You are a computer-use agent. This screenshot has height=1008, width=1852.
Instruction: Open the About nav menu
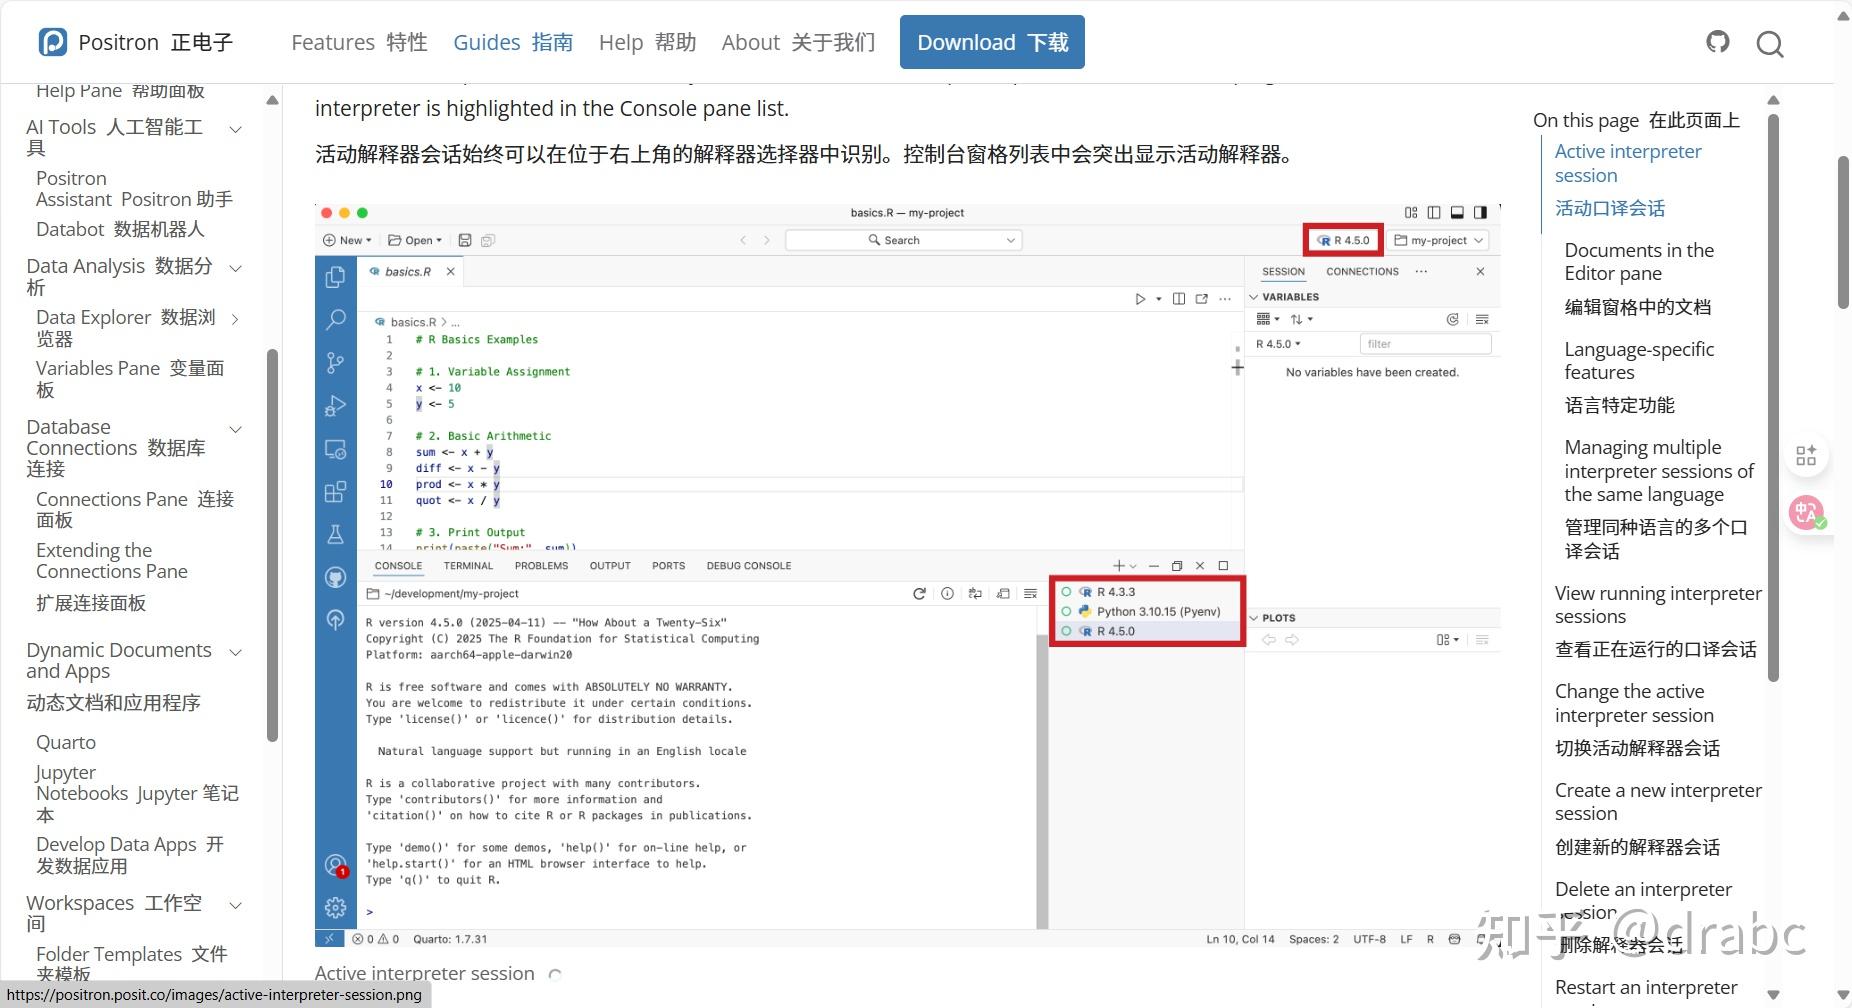tap(798, 42)
